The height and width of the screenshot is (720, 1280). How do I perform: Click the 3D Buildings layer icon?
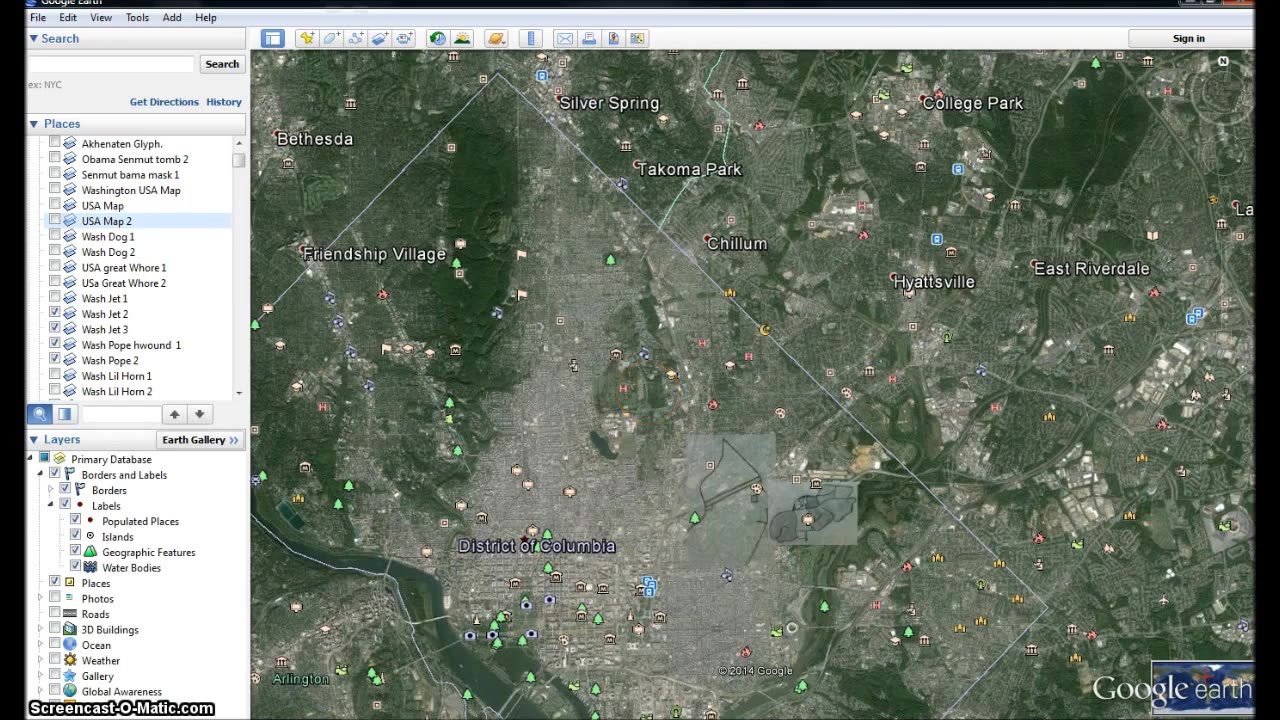(70, 629)
